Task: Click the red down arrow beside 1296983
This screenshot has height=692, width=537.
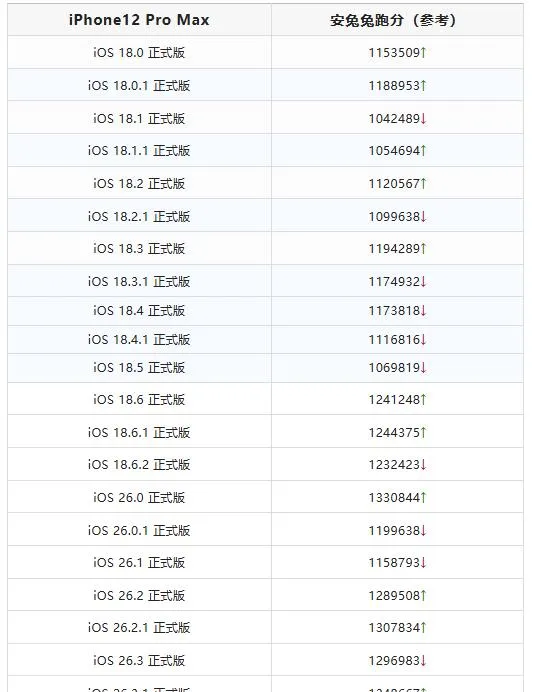Action: coord(423,661)
